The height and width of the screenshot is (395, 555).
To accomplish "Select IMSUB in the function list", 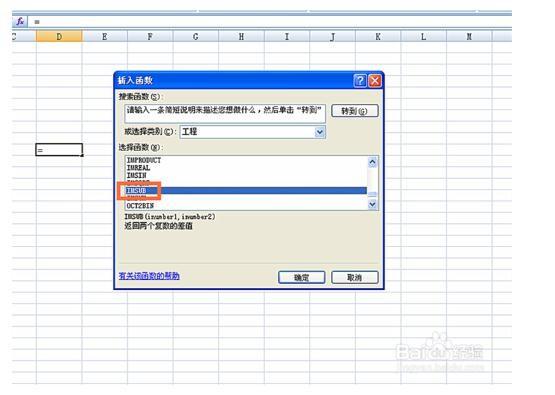I will click(246, 191).
